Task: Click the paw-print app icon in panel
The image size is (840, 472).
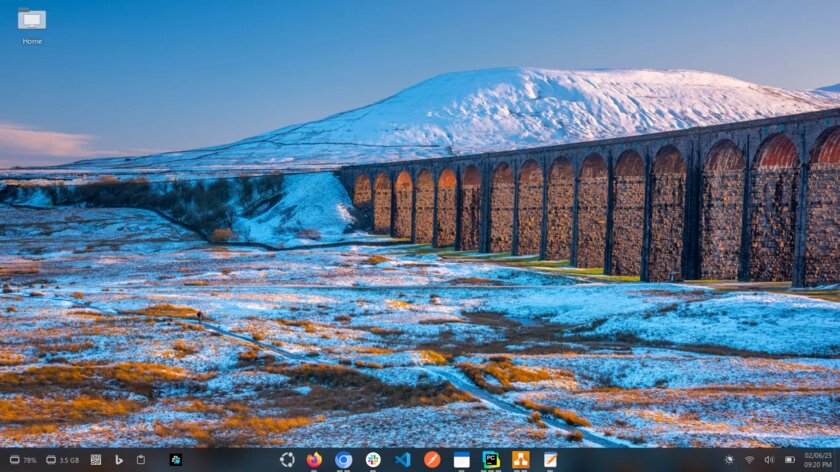Action: 176,460
